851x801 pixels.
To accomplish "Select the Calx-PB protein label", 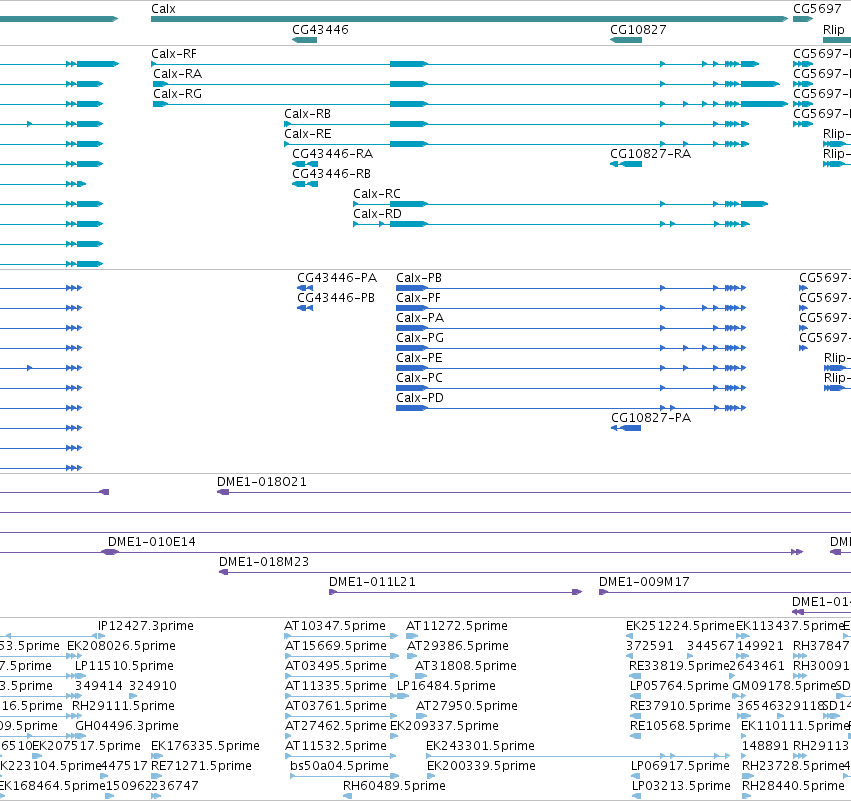I will [419, 278].
